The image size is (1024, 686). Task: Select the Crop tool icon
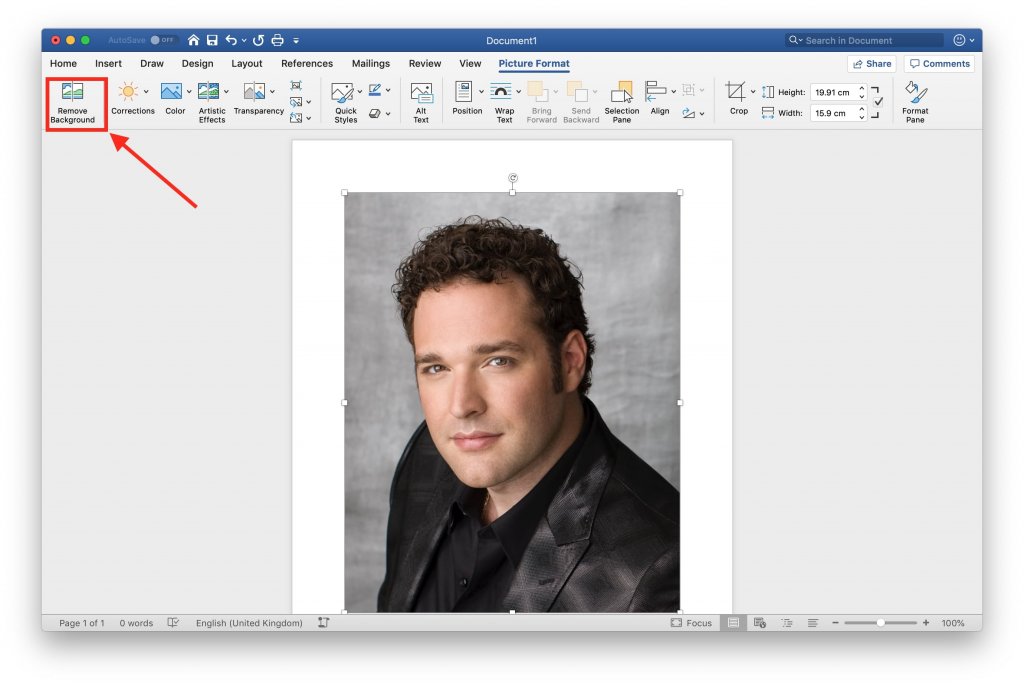pyautogui.click(x=736, y=91)
